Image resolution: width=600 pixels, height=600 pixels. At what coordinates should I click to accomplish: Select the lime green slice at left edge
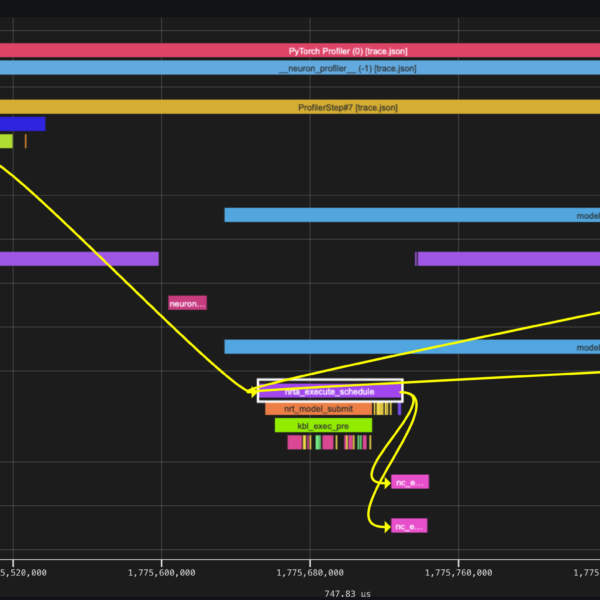[x=7, y=141]
